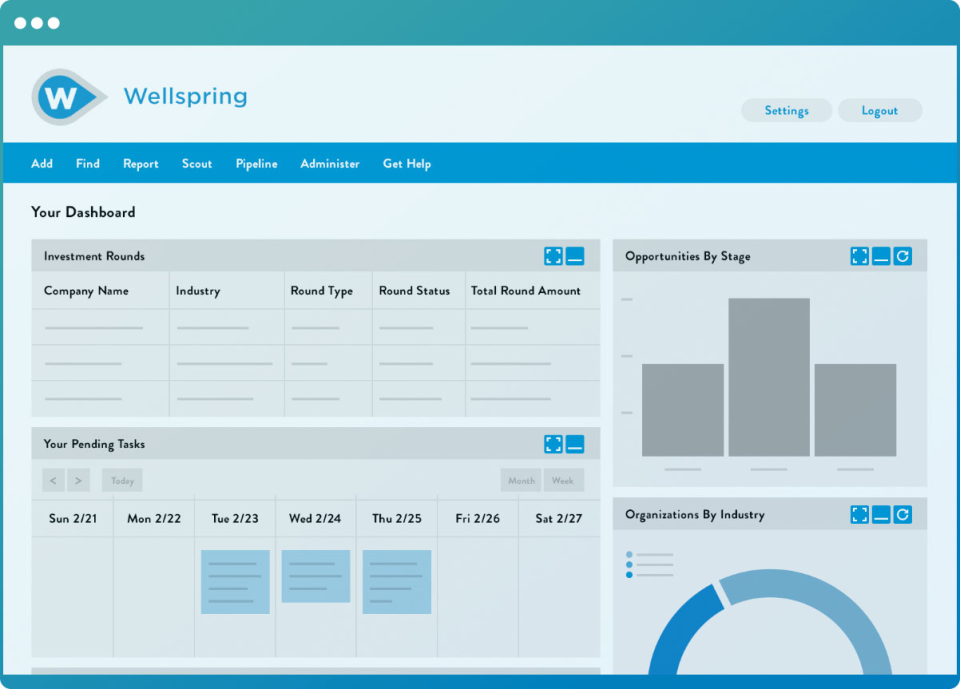Image resolution: width=960 pixels, height=689 pixels.
Task: Refresh the Organizations By Industry chart
Action: click(902, 514)
